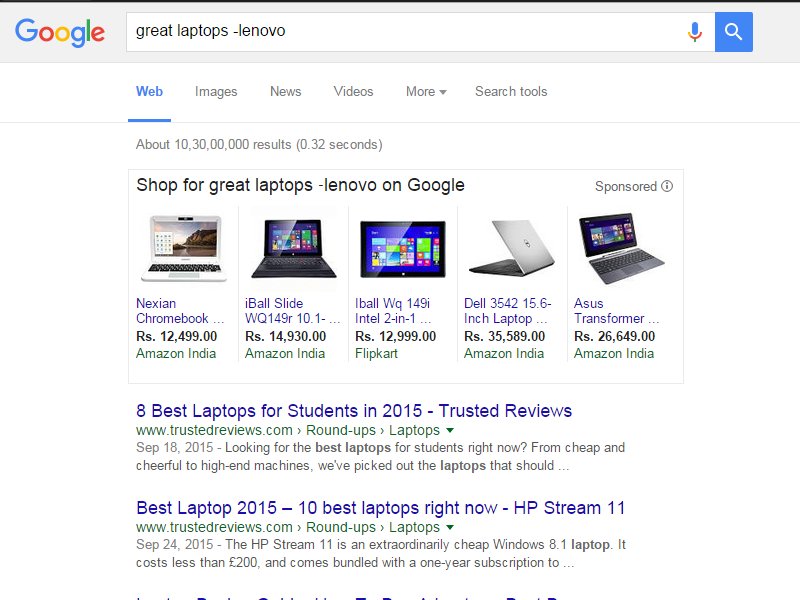Open the iBall Slide WQ149r product image

pyautogui.click(x=294, y=248)
